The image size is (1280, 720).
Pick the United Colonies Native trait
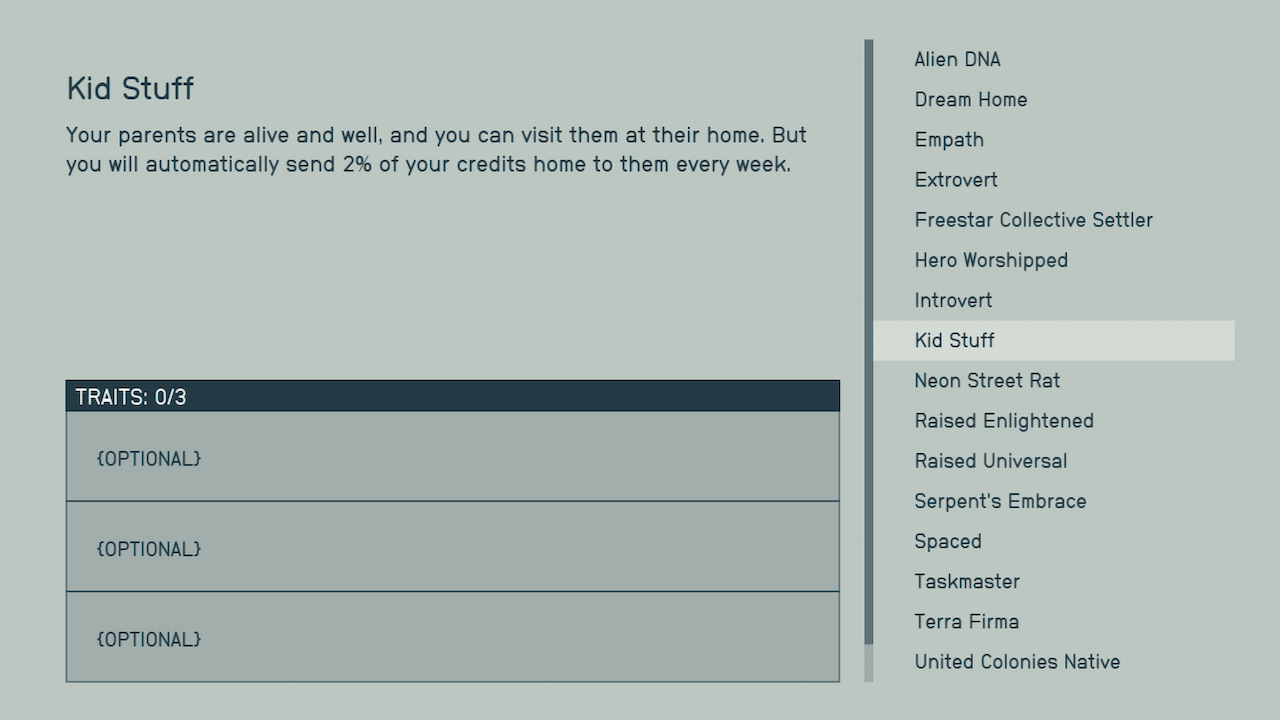click(1017, 662)
